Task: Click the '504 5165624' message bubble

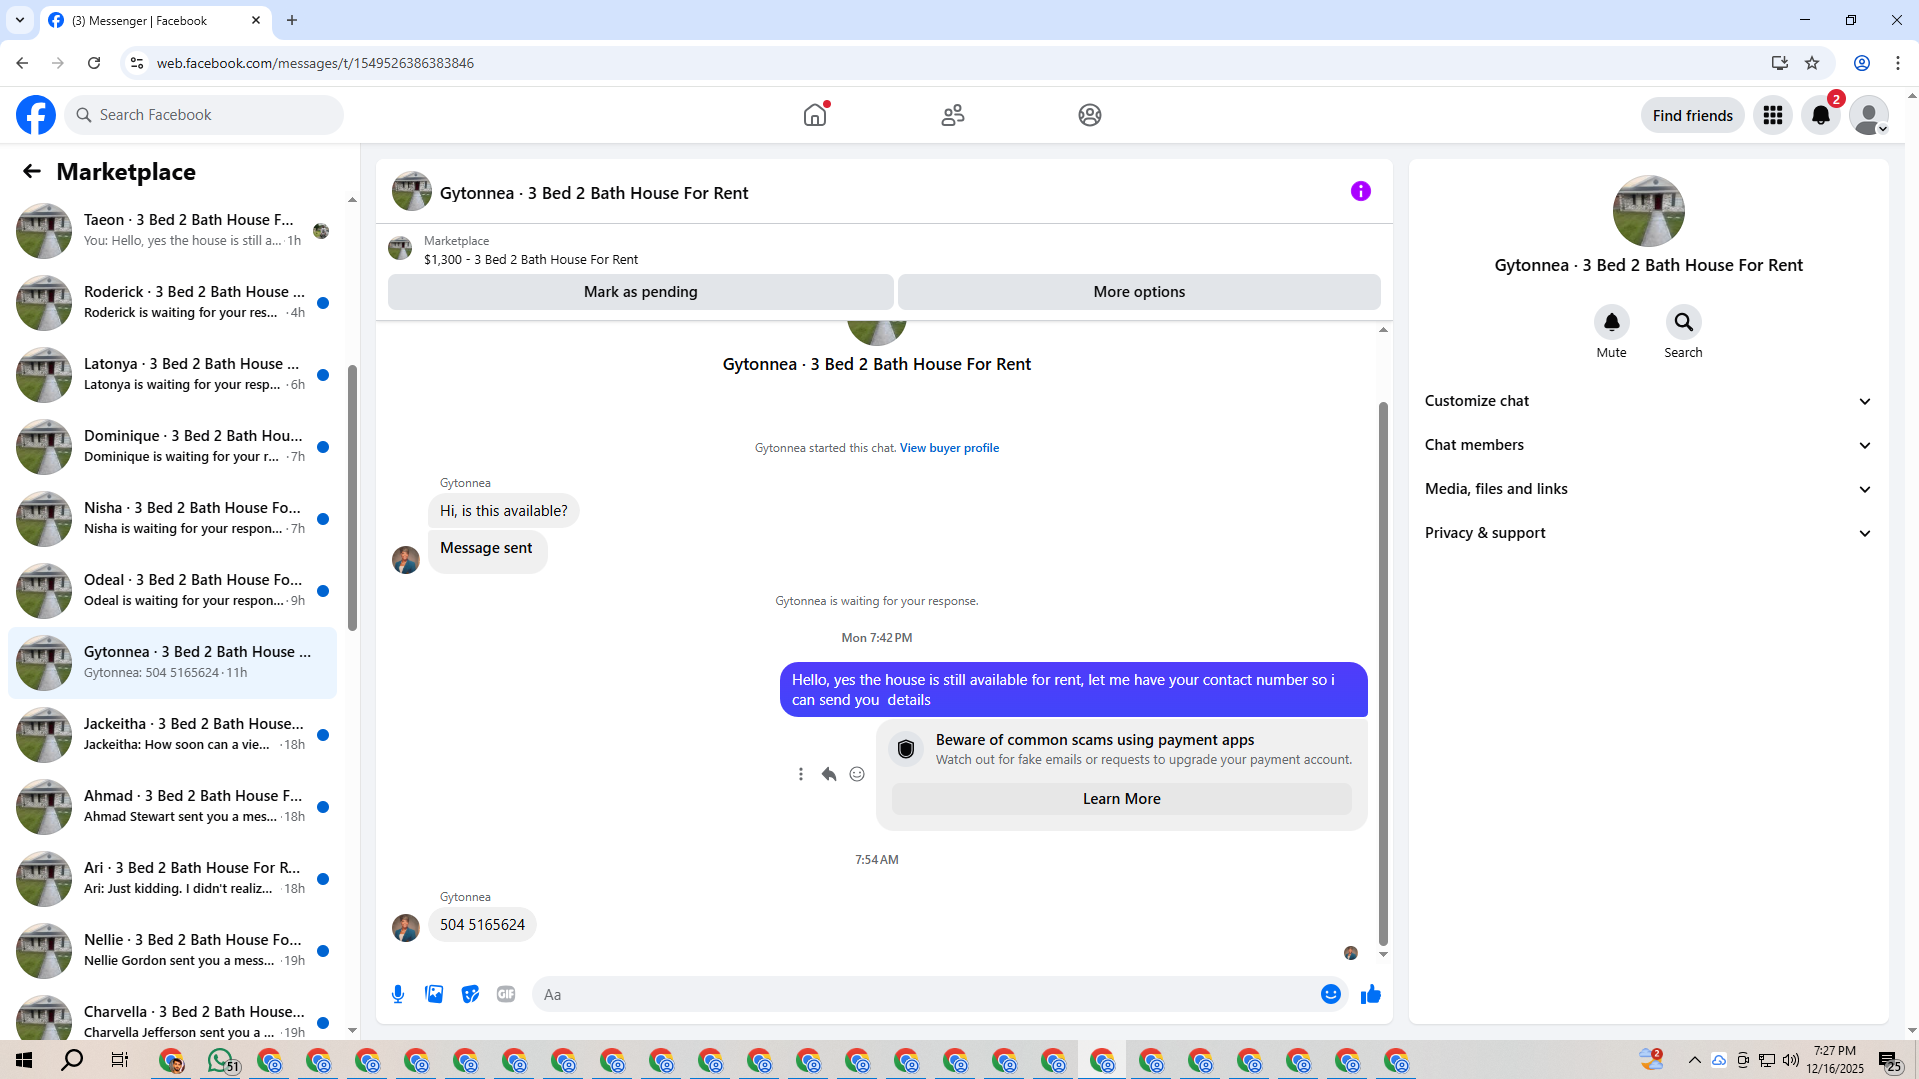Action: (x=482, y=925)
